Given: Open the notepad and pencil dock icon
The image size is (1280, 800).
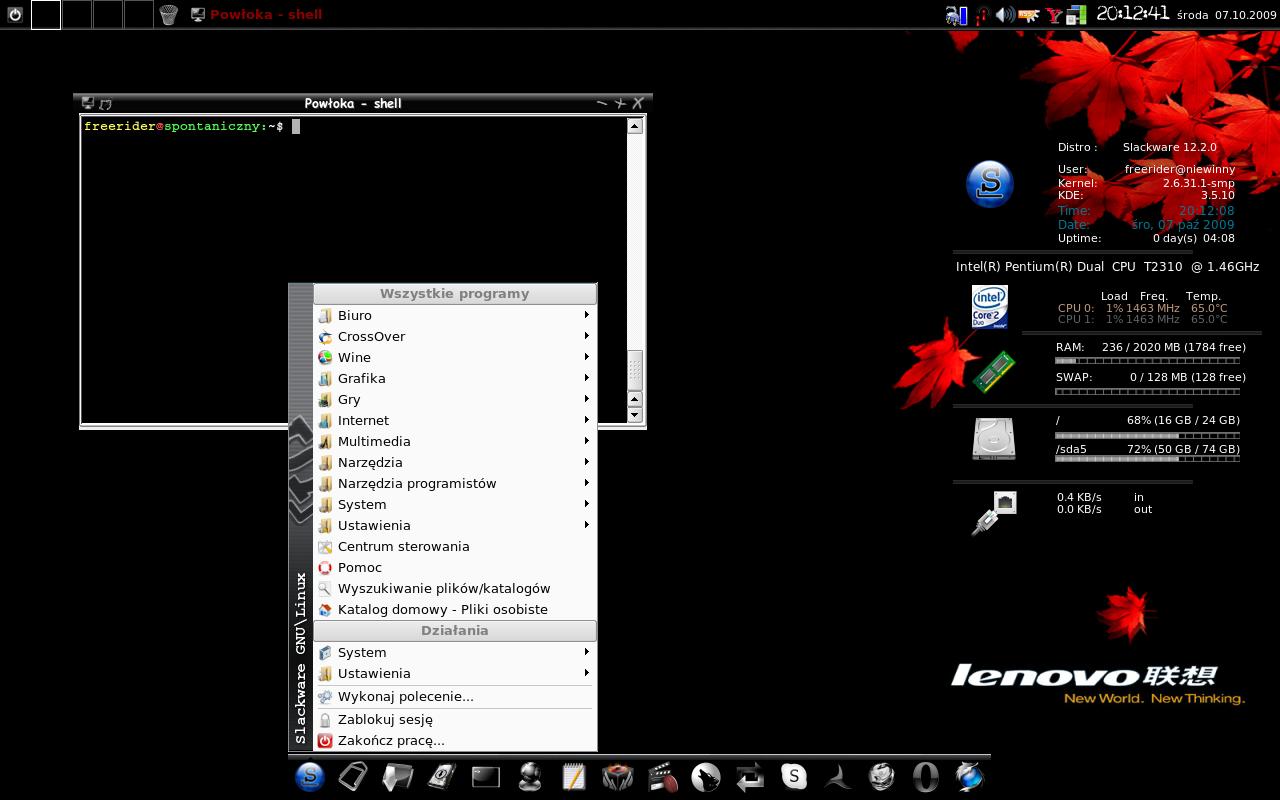Looking at the screenshot, I should (574, 776).
